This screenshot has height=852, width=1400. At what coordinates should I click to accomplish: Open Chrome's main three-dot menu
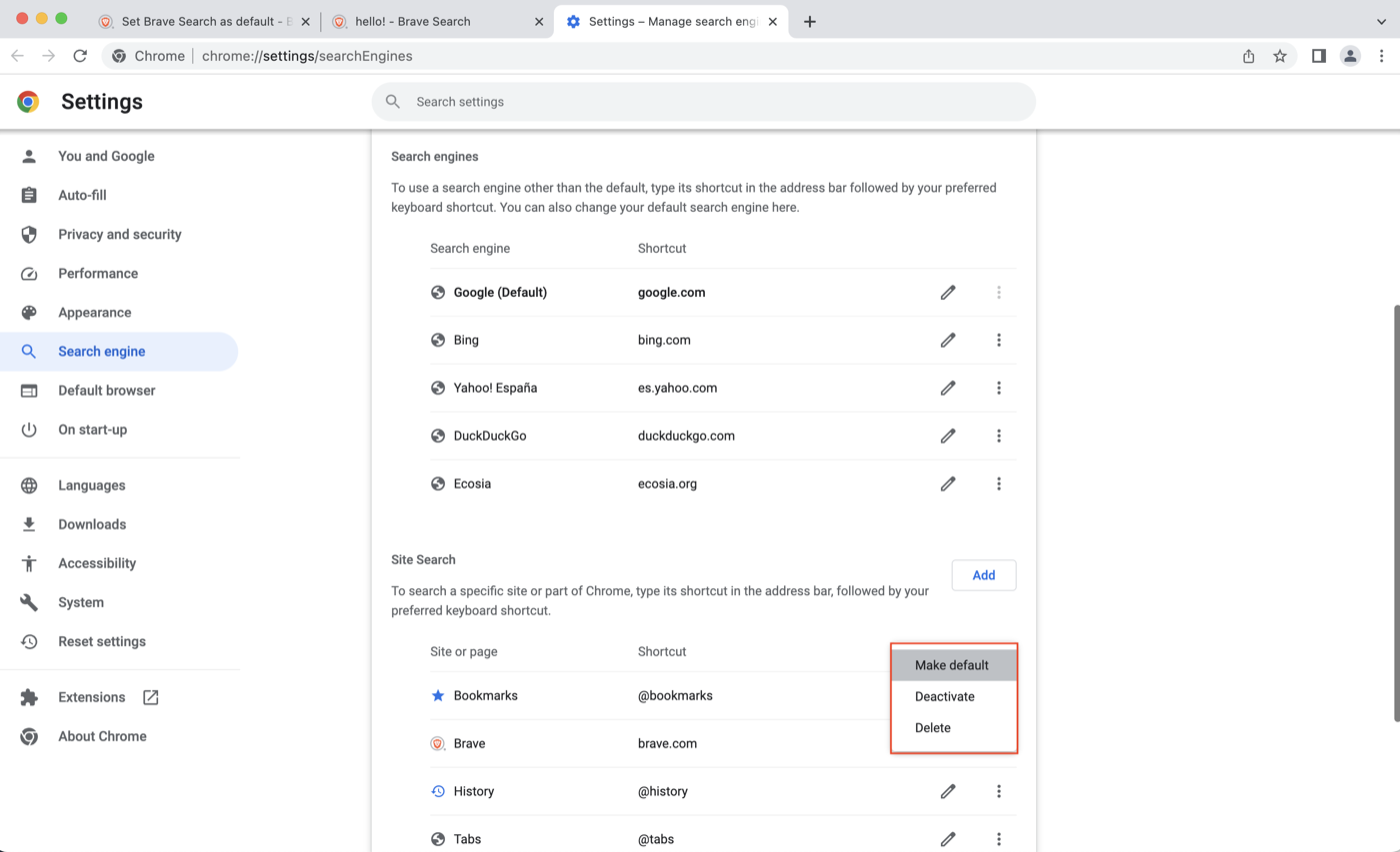point(1381,56)
